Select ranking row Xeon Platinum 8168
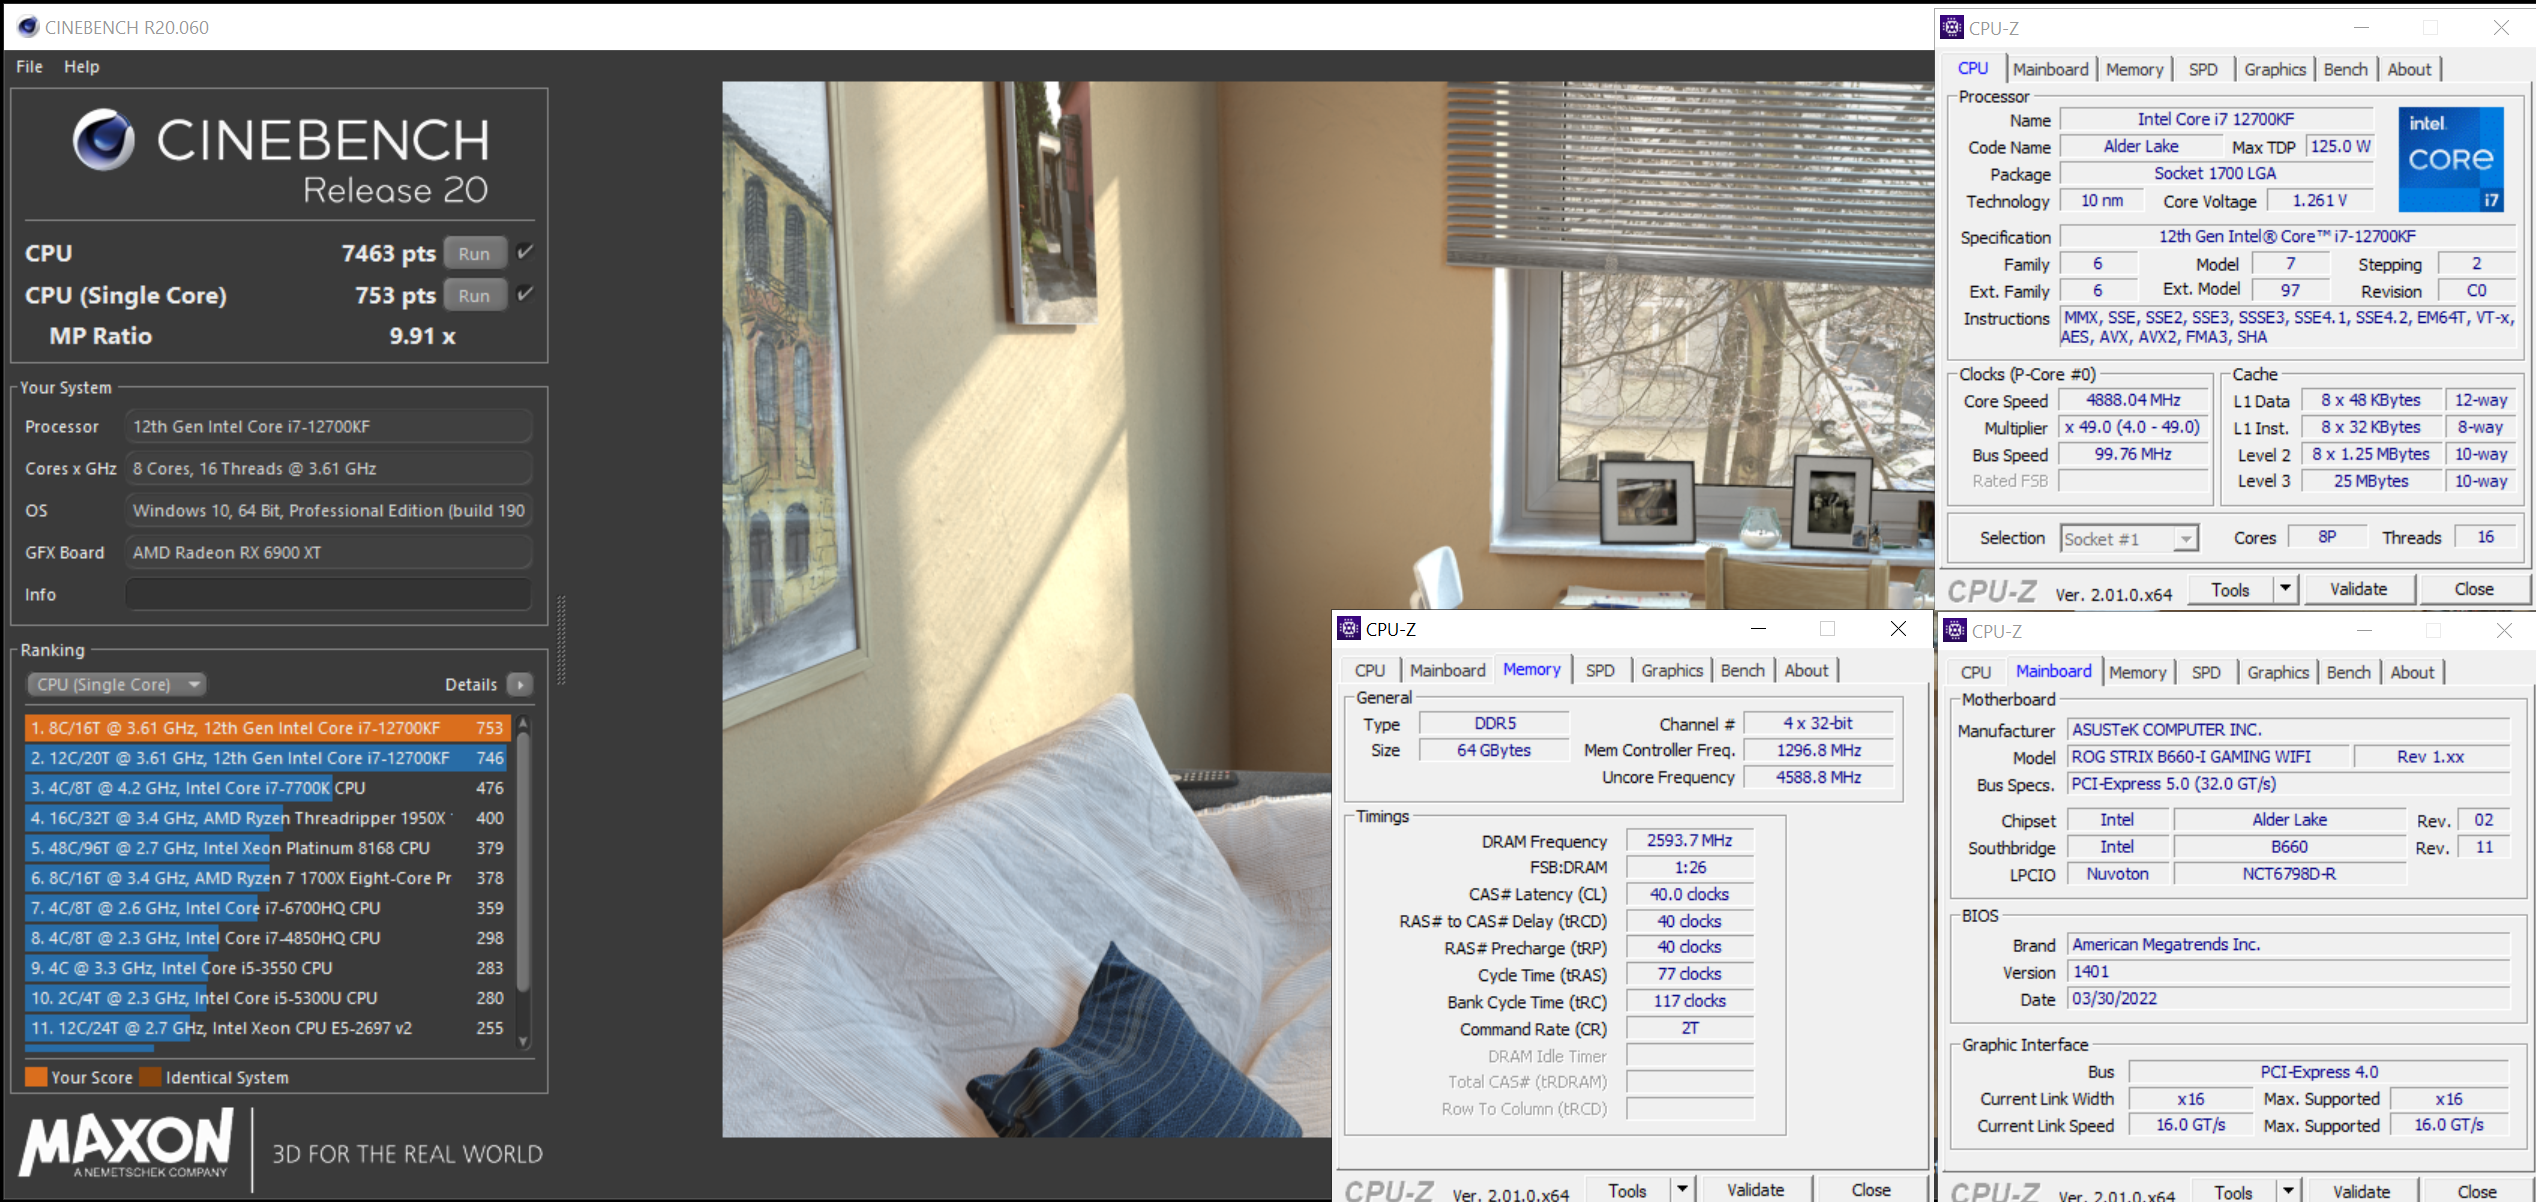2536x1202 pixels. [267, 848]
